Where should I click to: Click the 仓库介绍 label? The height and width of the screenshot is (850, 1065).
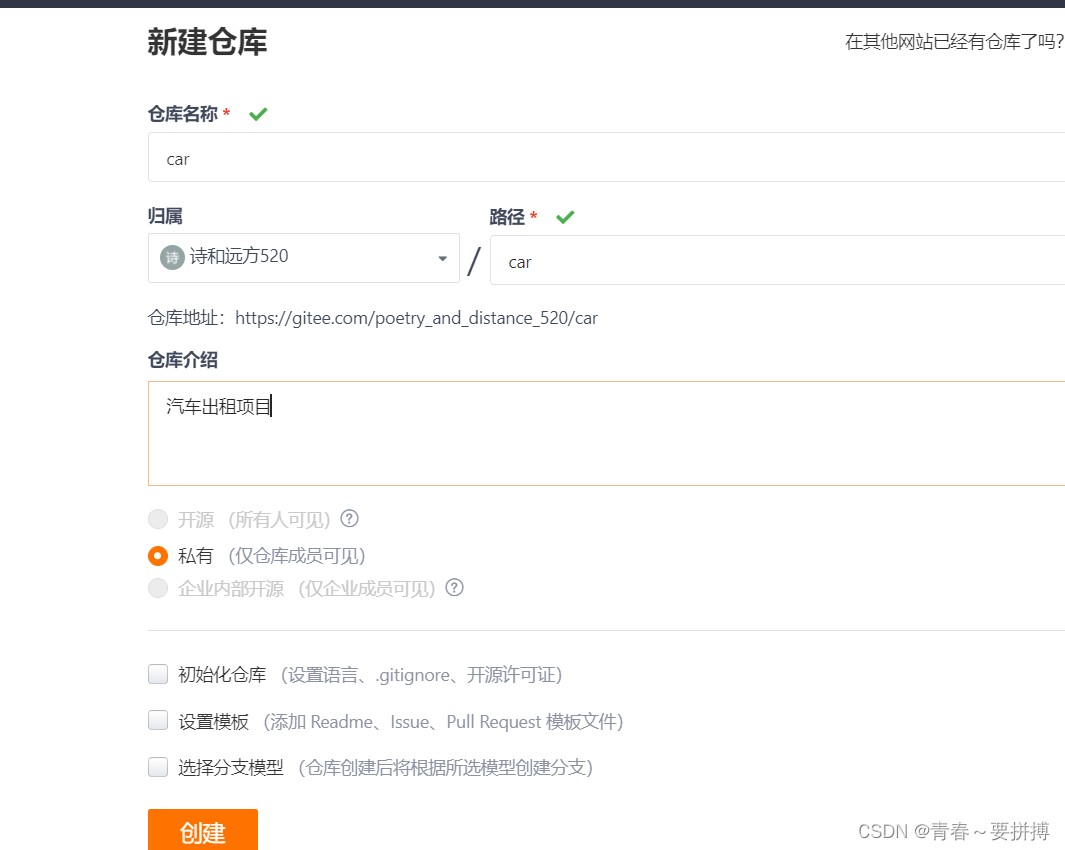[x=183, y=359]
